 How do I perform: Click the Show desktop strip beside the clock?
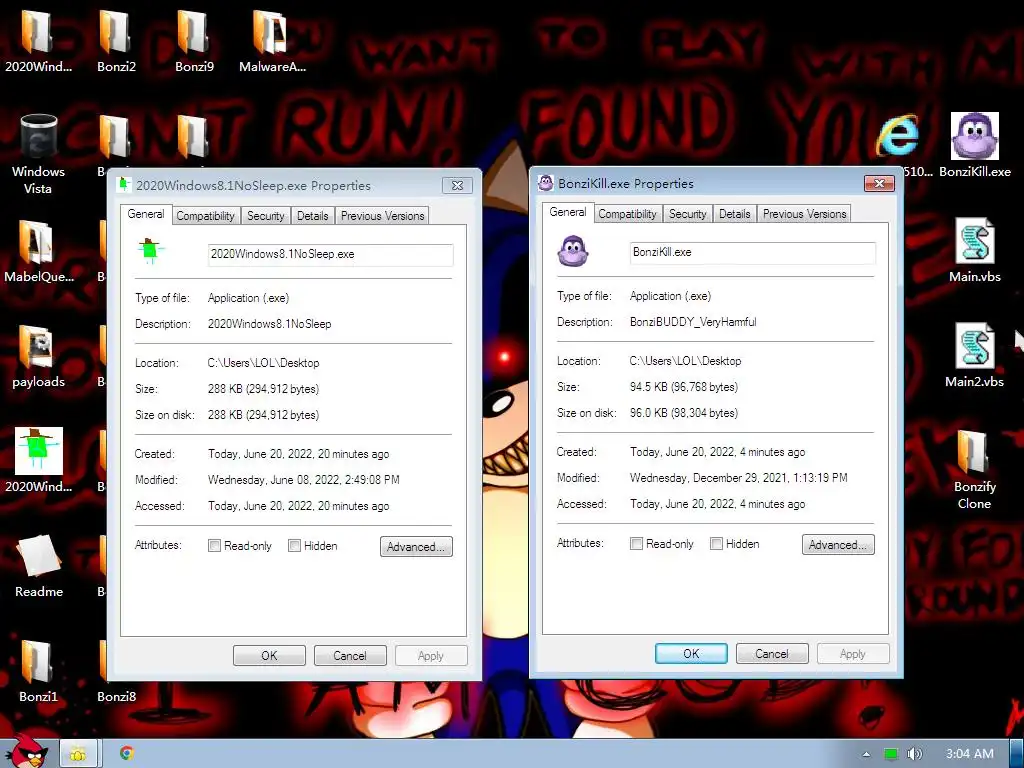point(1016,754)
